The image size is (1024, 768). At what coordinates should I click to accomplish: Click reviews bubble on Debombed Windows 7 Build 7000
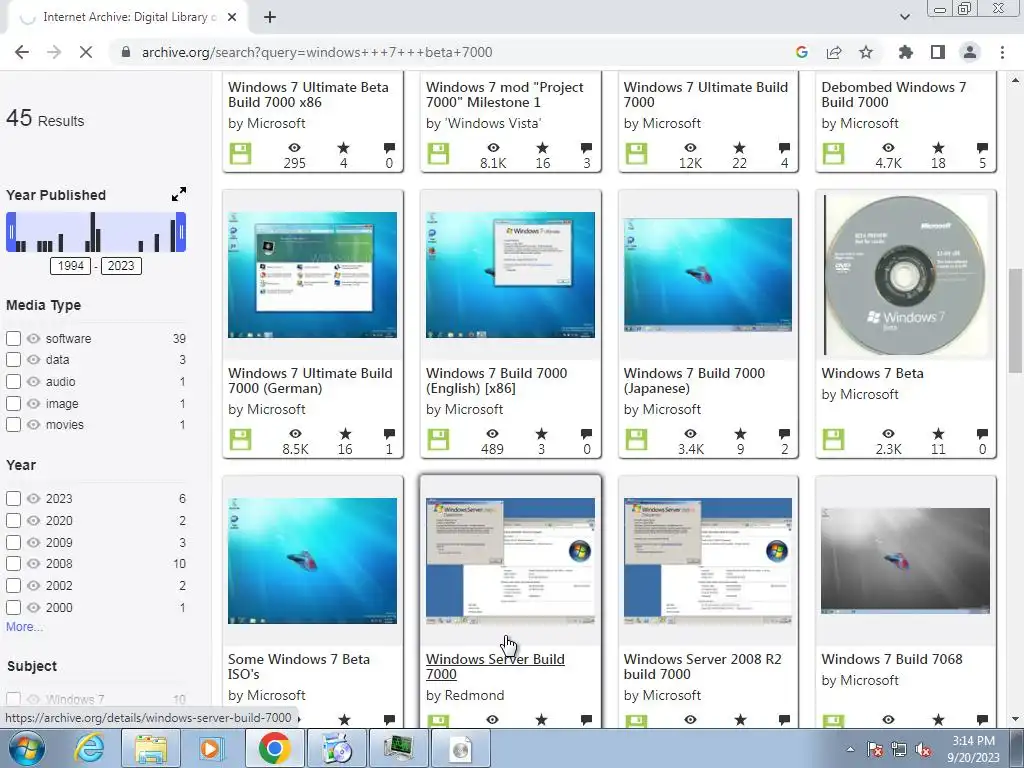tap(982, 148)
